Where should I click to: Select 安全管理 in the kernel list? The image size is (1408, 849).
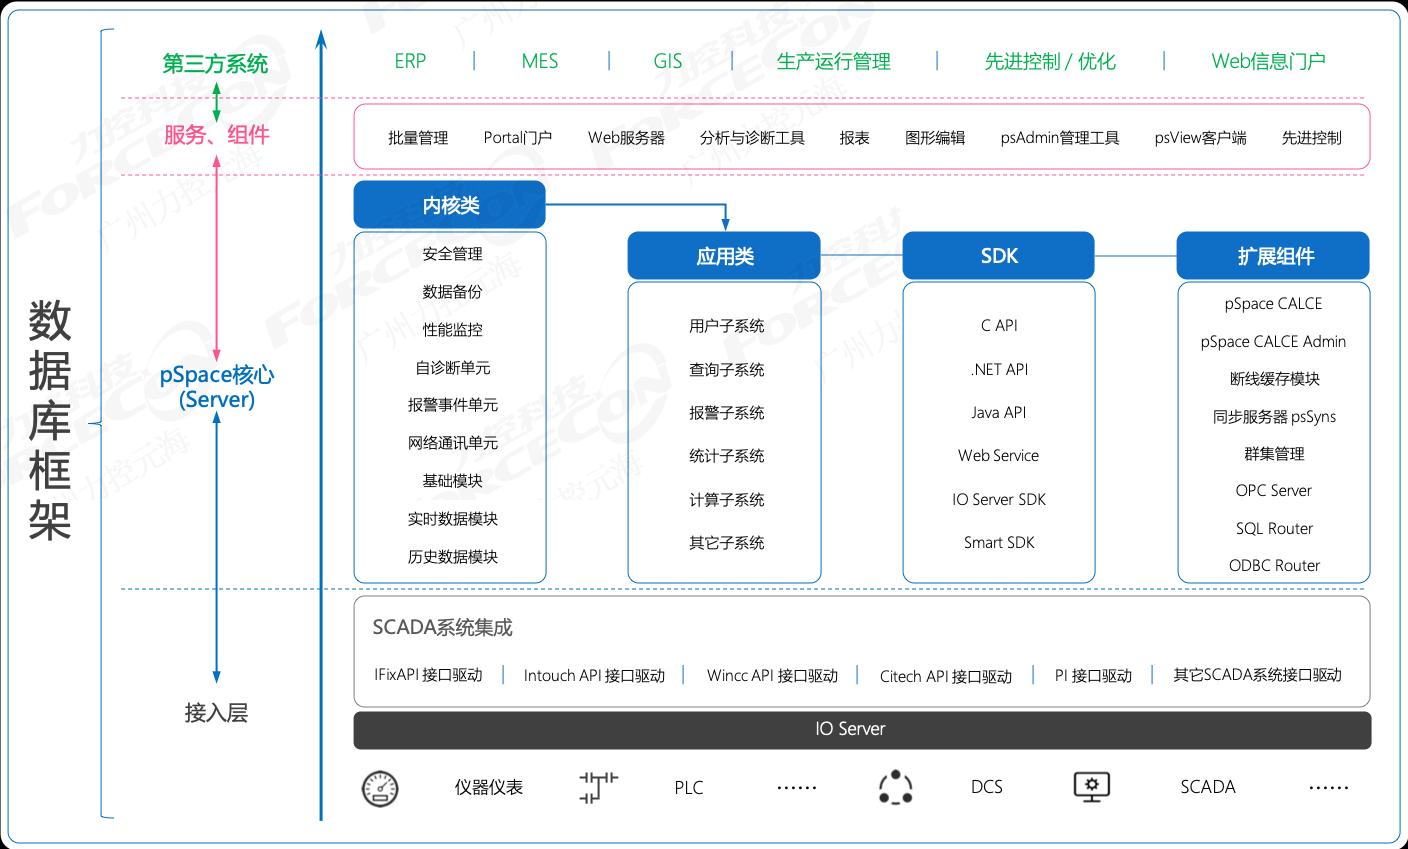click(452, 254)
